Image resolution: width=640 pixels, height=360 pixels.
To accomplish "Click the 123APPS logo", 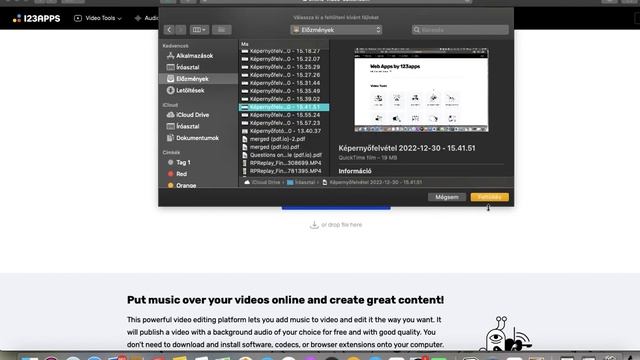I will [36, 18].
